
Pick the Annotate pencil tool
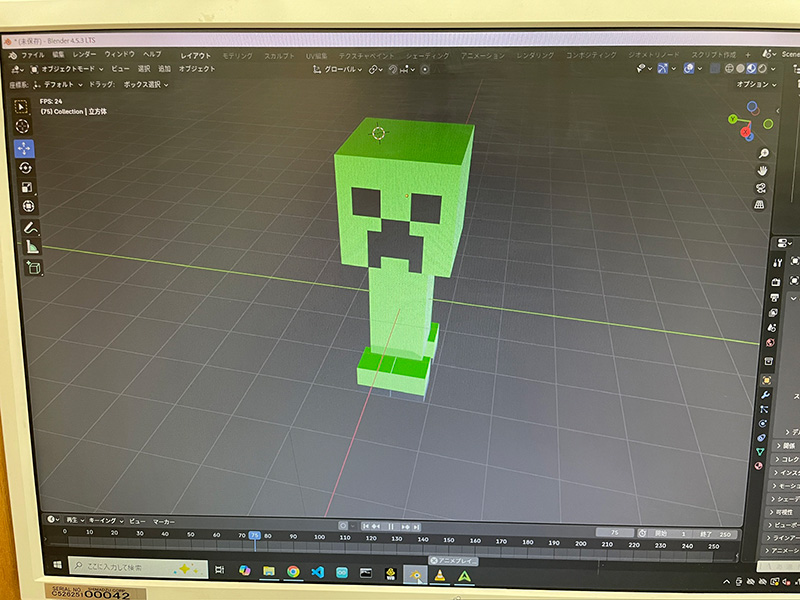(29, 228)
